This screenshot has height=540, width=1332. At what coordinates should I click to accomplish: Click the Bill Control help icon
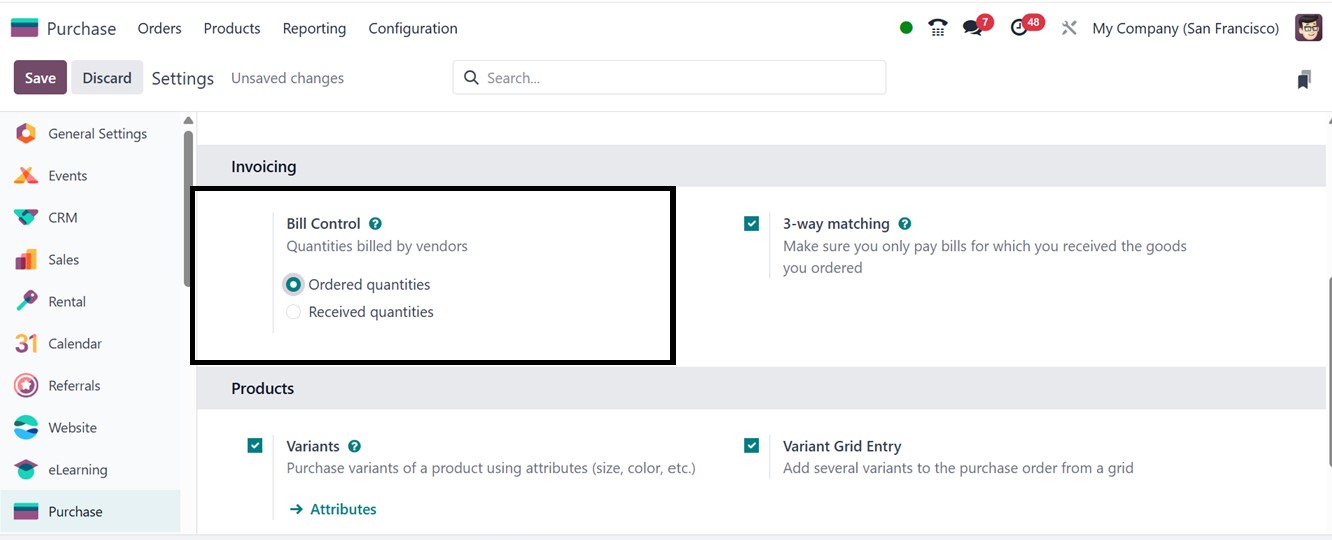(x=375, y=224)
